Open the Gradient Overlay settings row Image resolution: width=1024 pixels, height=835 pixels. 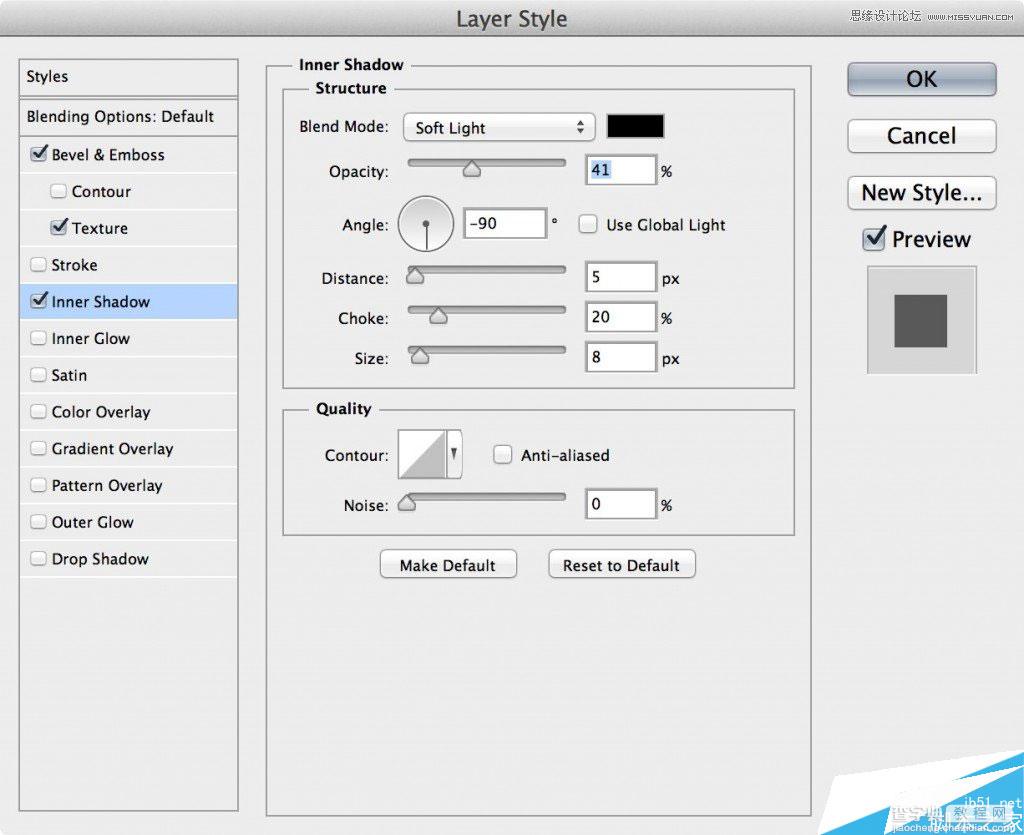[x=128, y=449]
